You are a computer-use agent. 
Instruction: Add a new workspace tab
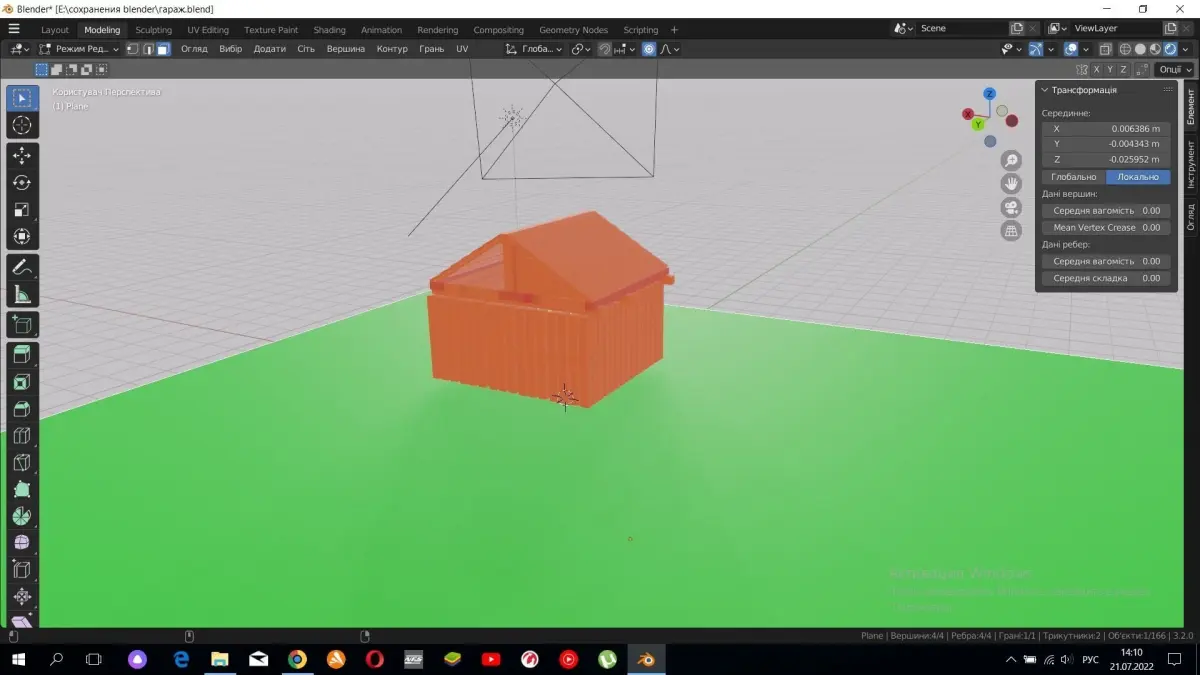click(x=674, y=30)
